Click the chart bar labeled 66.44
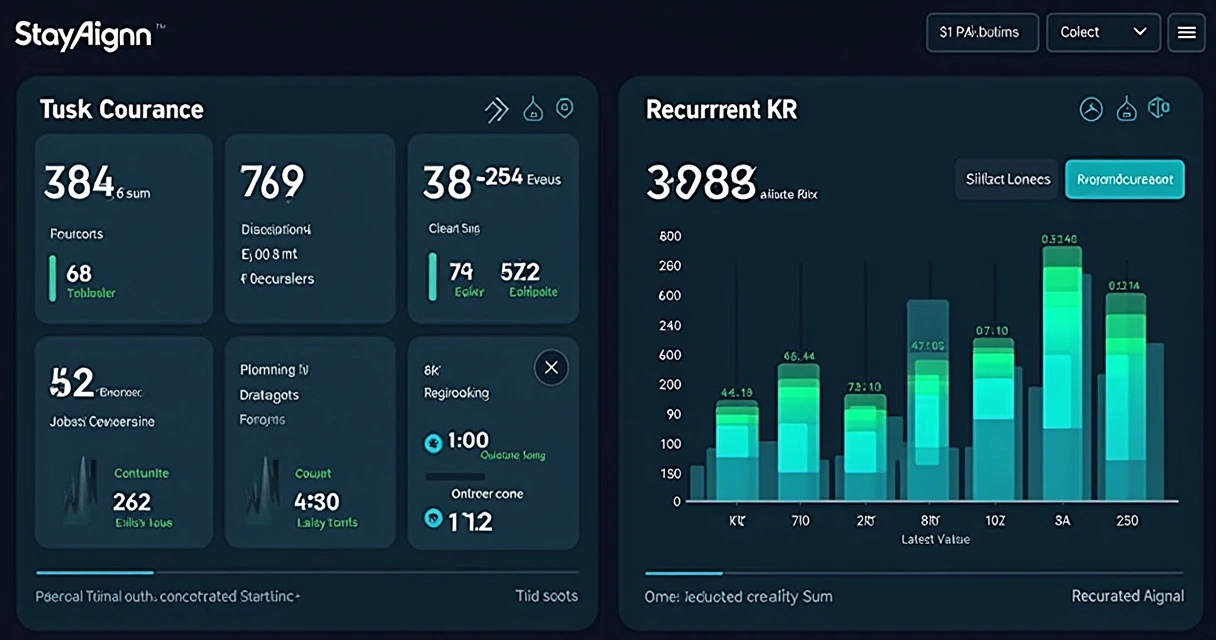1216x640 pixels. point(798,431)
